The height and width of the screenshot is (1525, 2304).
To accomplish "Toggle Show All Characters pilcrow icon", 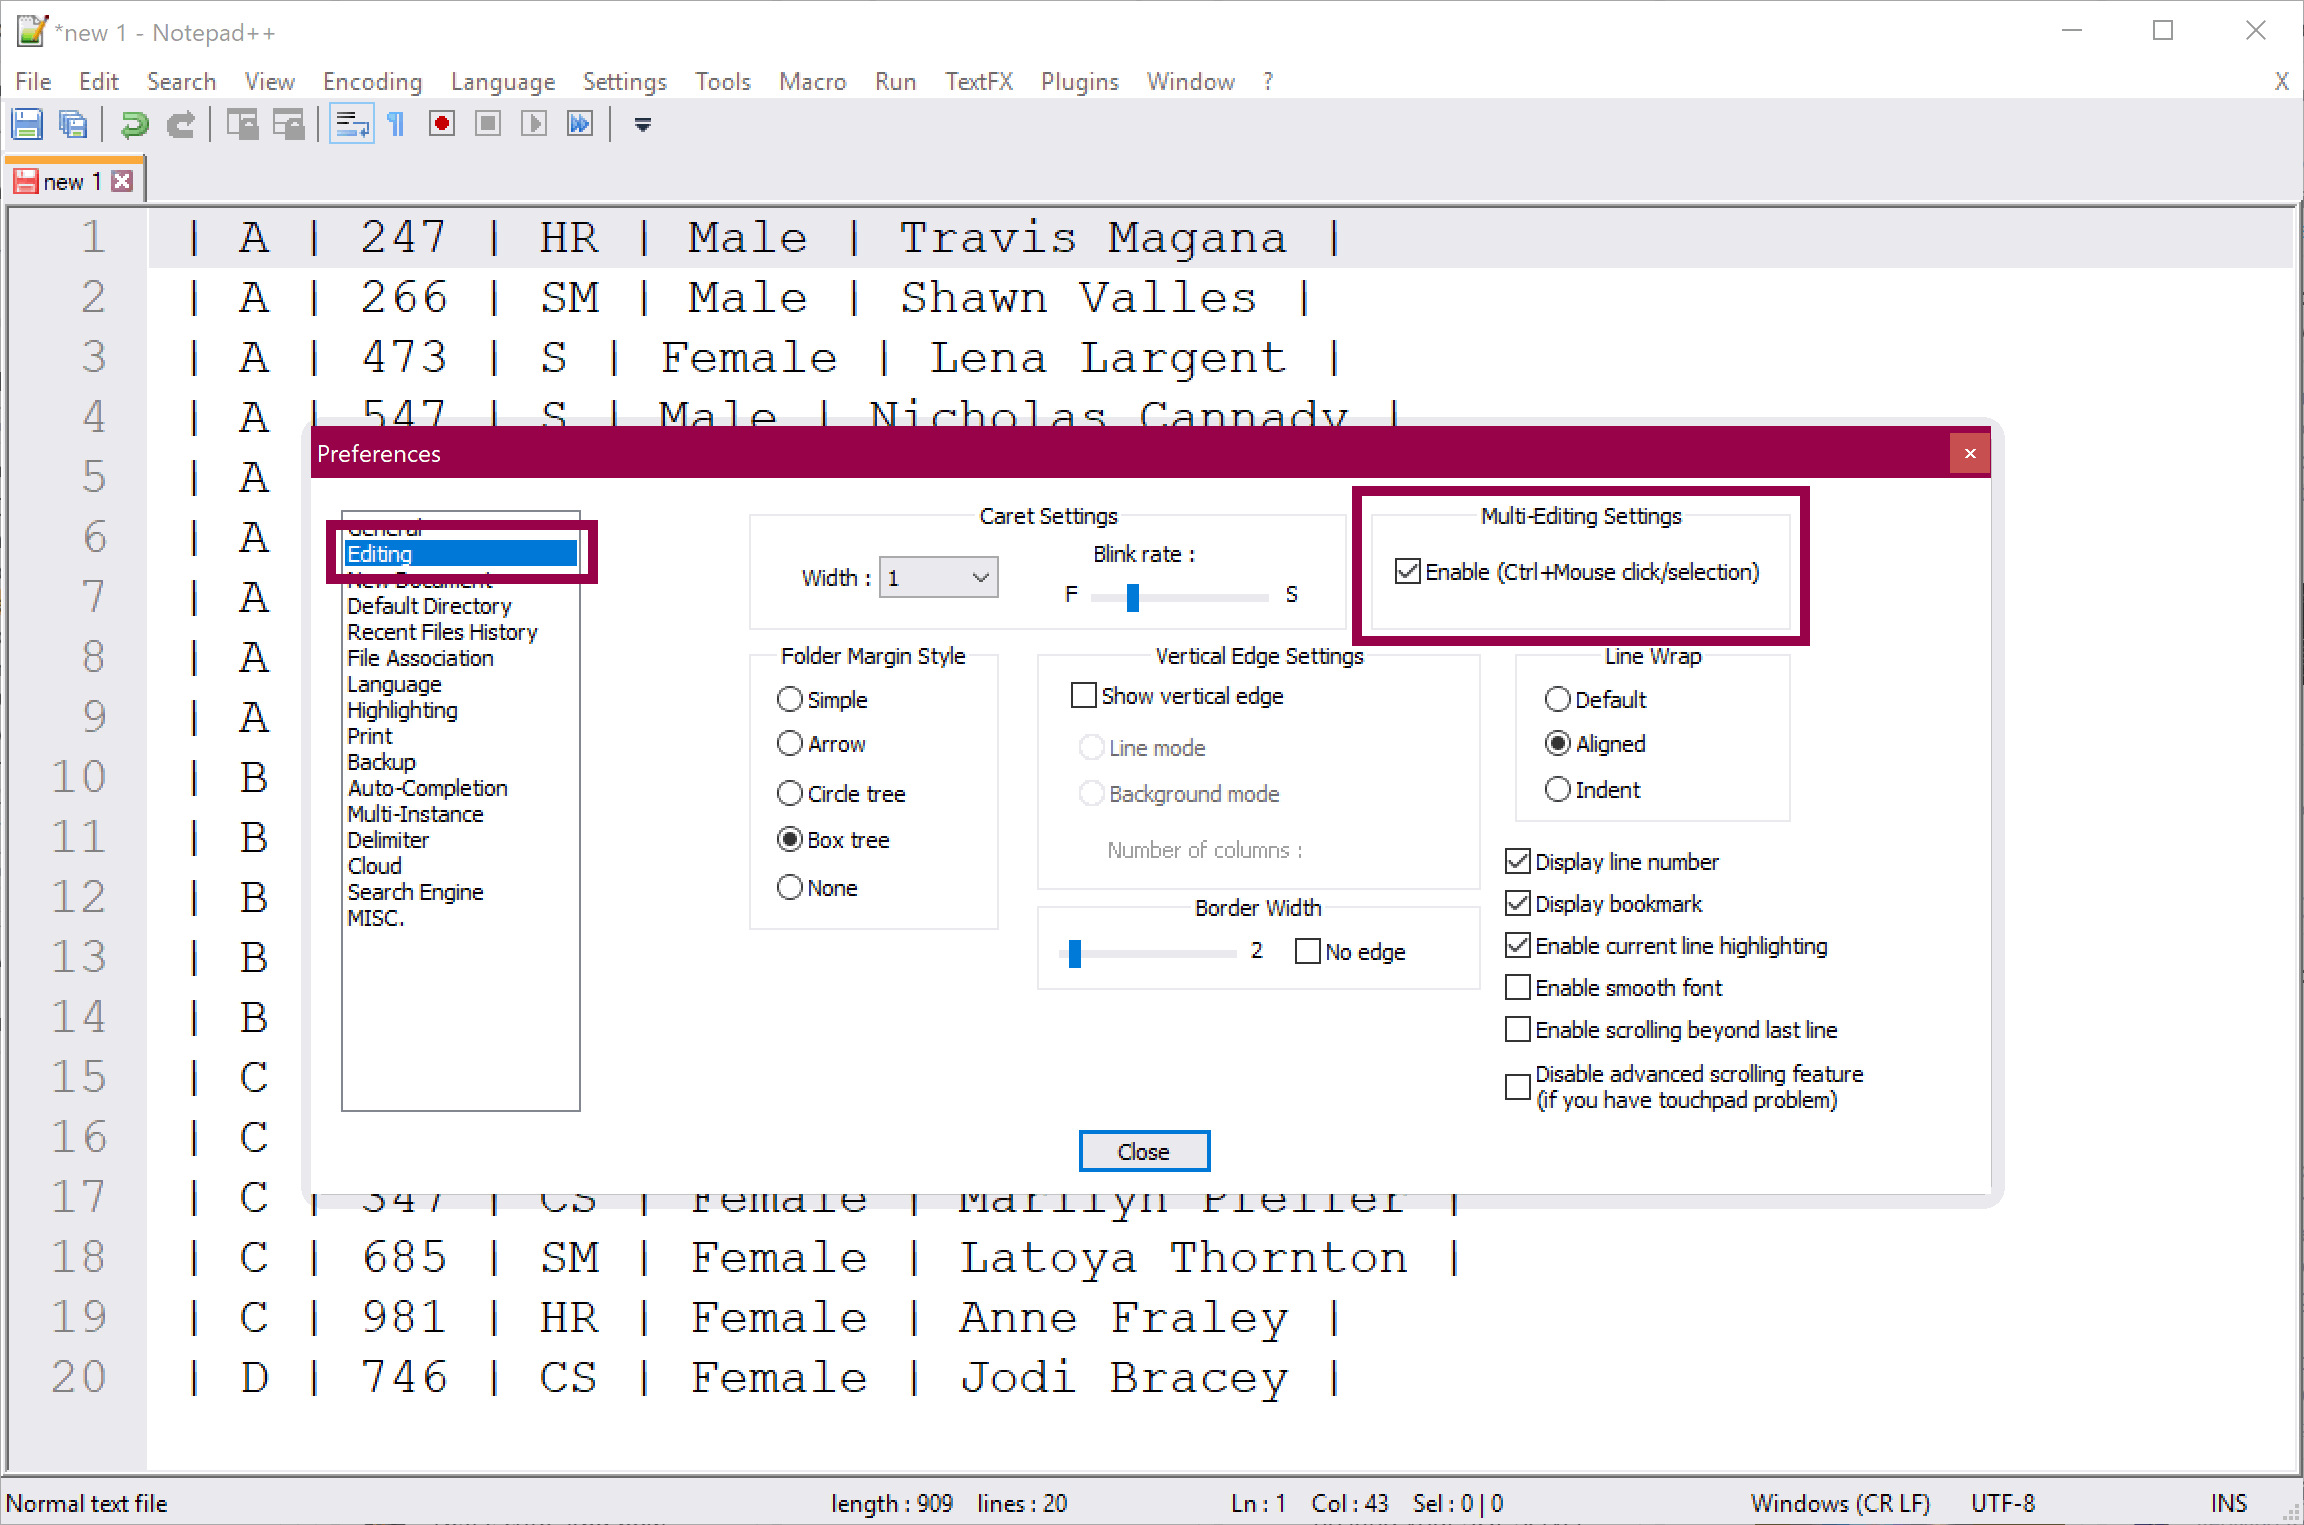I will pyautogui.click(x=396, y=125).
